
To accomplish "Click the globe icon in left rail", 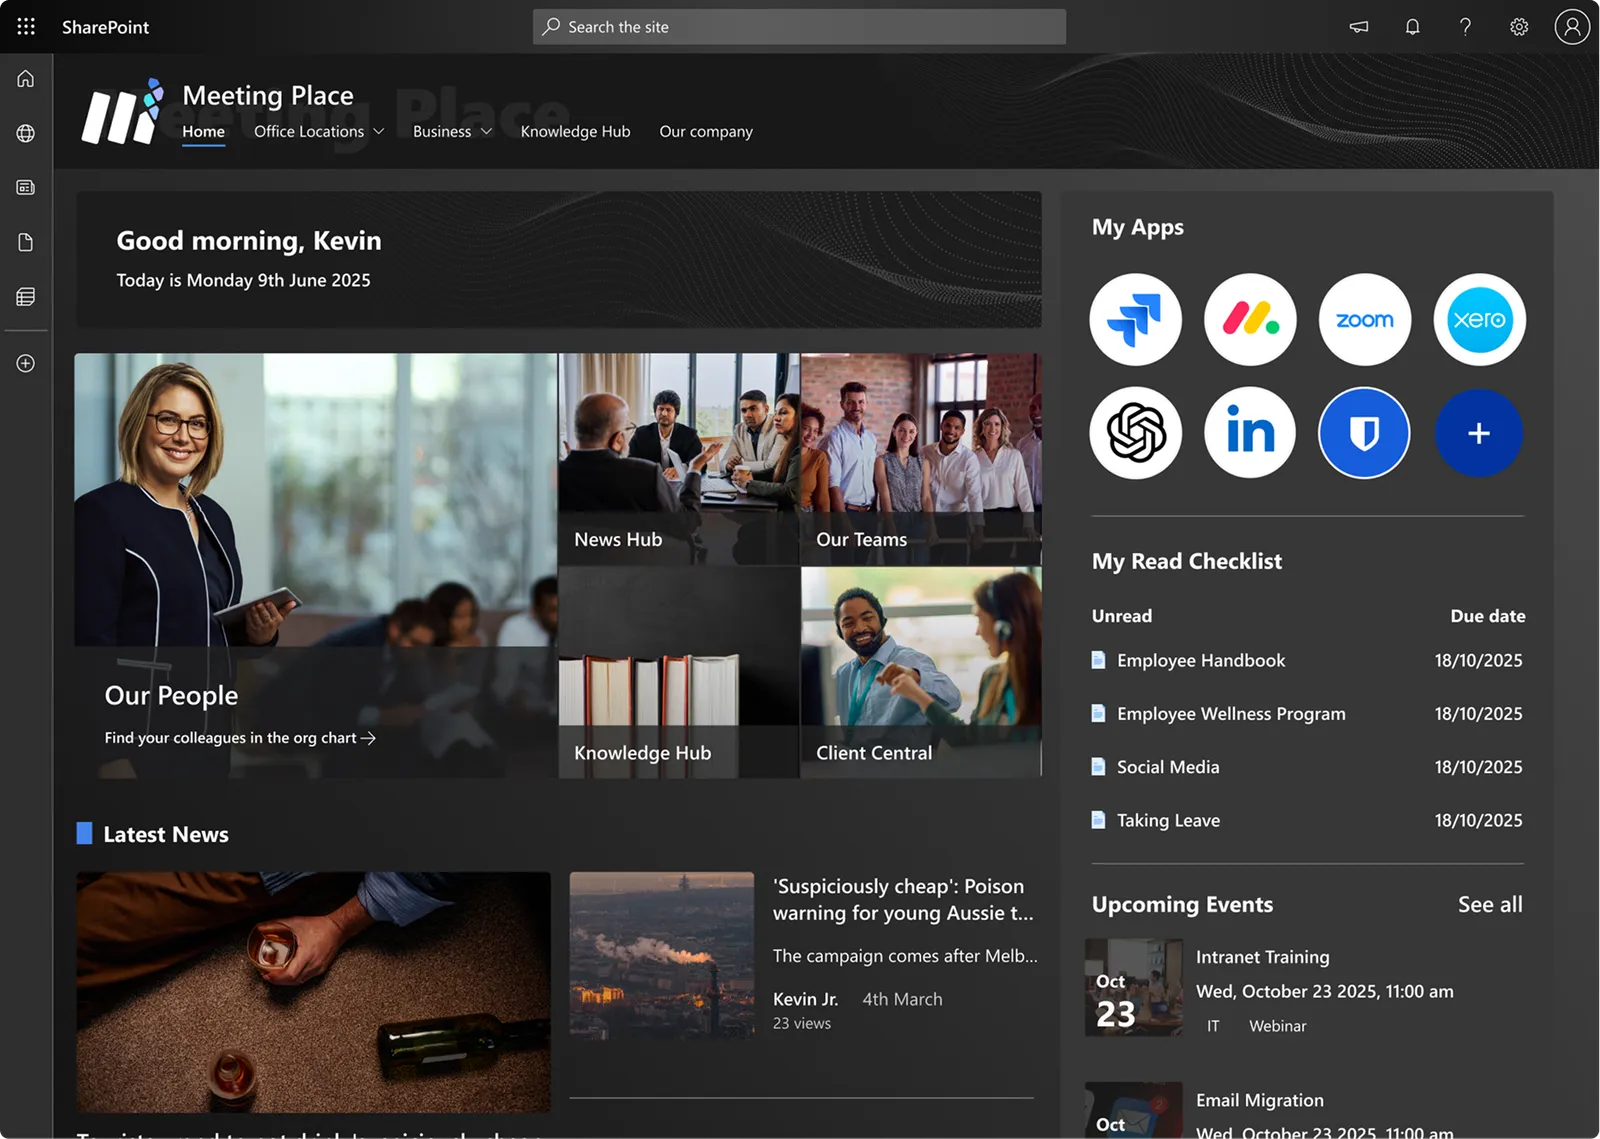I will (x=26, y=133).
